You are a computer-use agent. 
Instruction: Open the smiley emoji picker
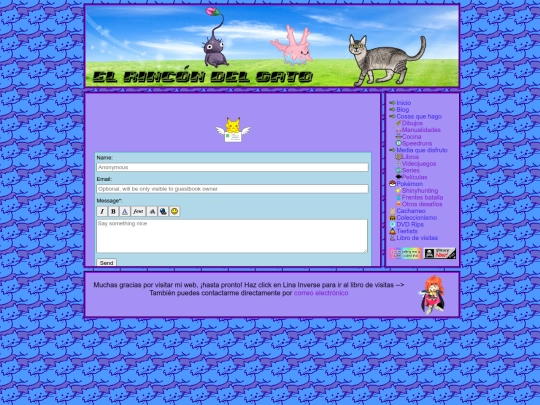tap(175, 211)
